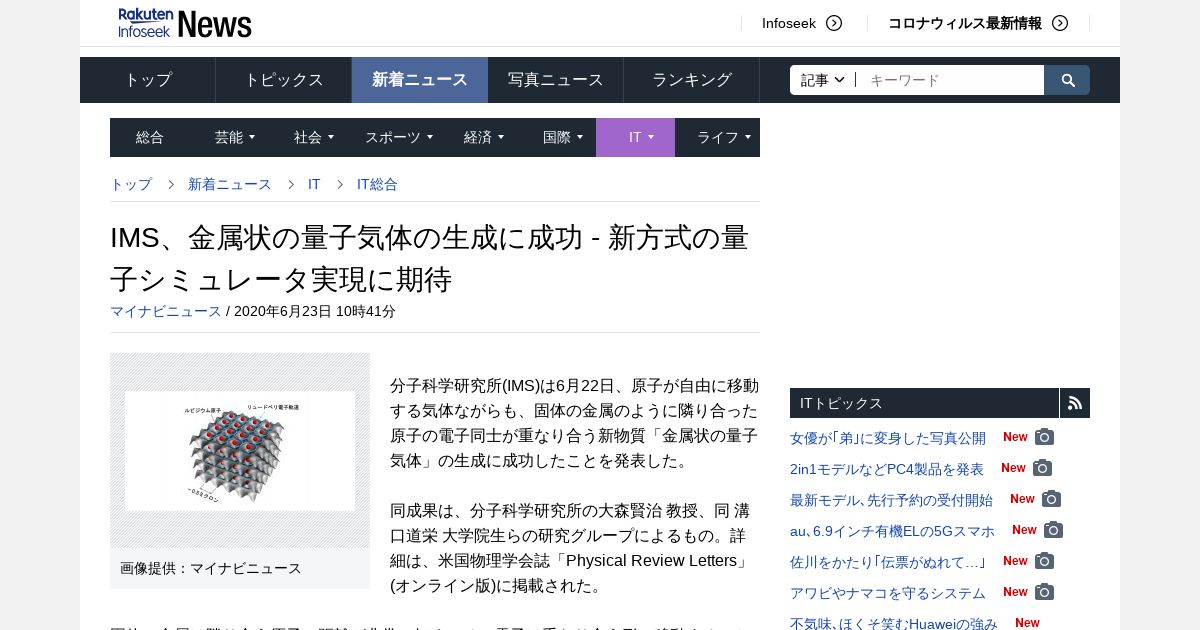Open the Rakuten Infoseek News logo
This screenshot has height=630, width=1200.
(x=185, y=22)
